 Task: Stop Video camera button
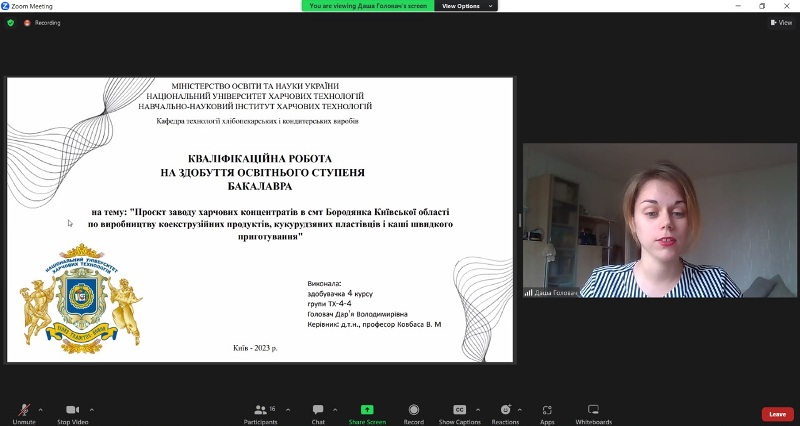72,414
